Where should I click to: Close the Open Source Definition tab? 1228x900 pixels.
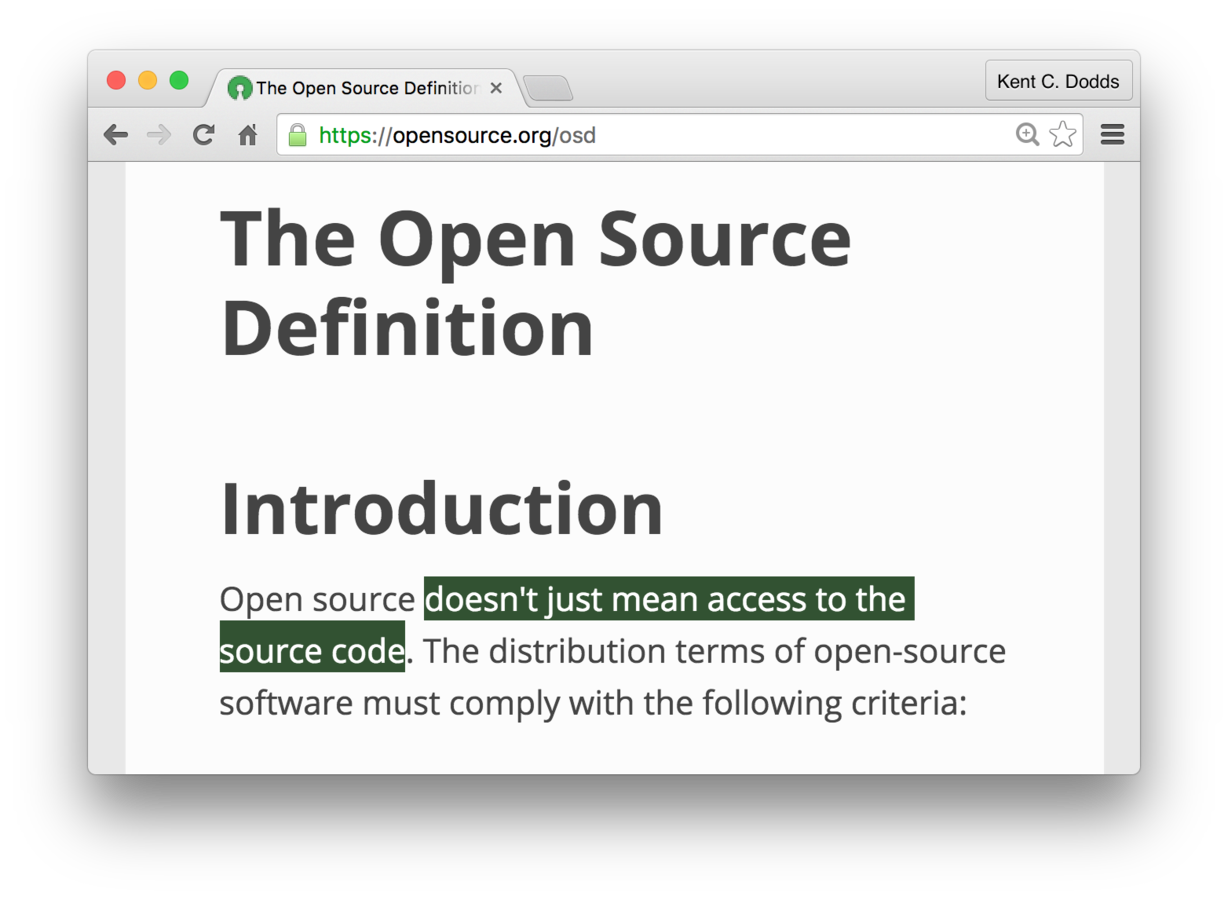click(x=496, y=88)
